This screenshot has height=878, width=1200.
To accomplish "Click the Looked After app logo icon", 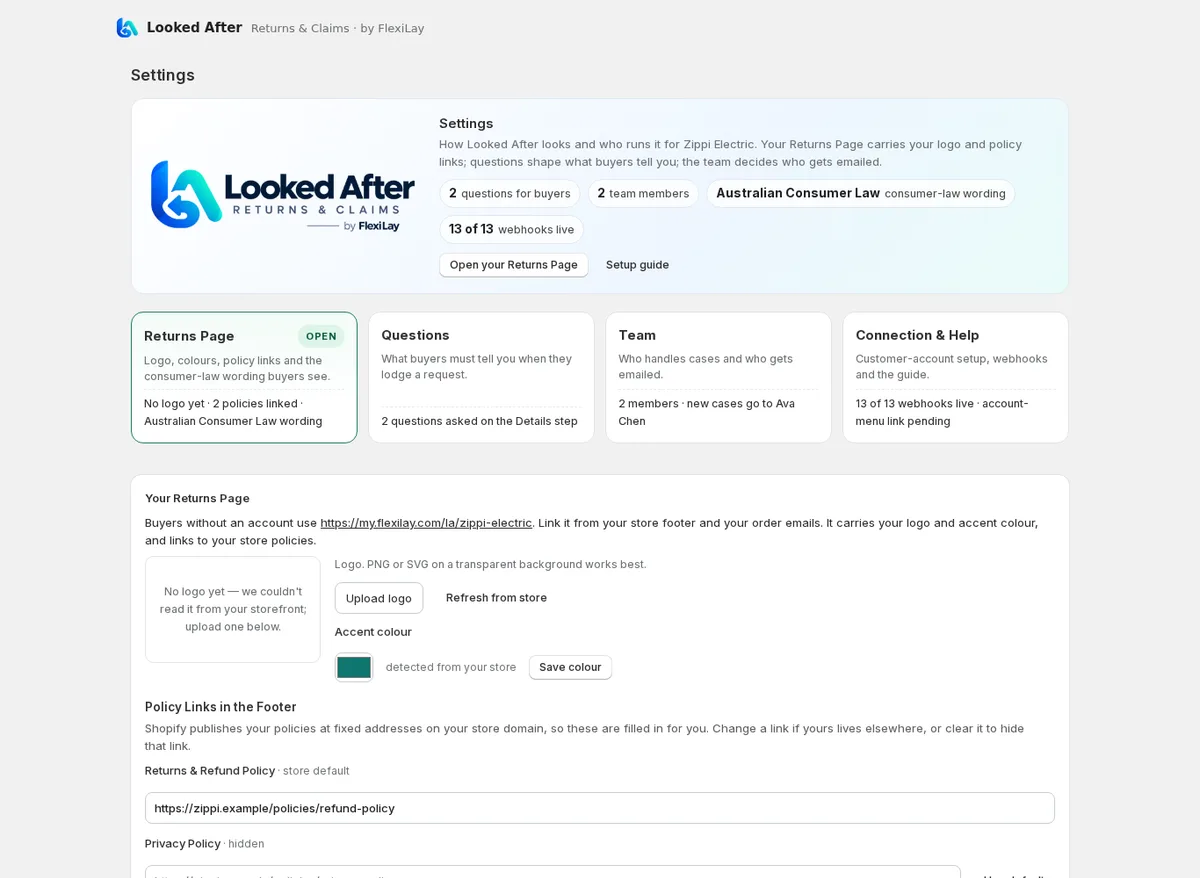I will 127,28.
